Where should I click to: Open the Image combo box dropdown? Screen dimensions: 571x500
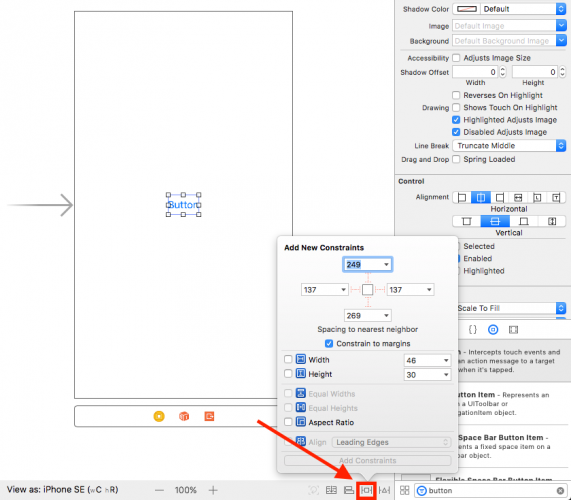[x=561, y=25]
